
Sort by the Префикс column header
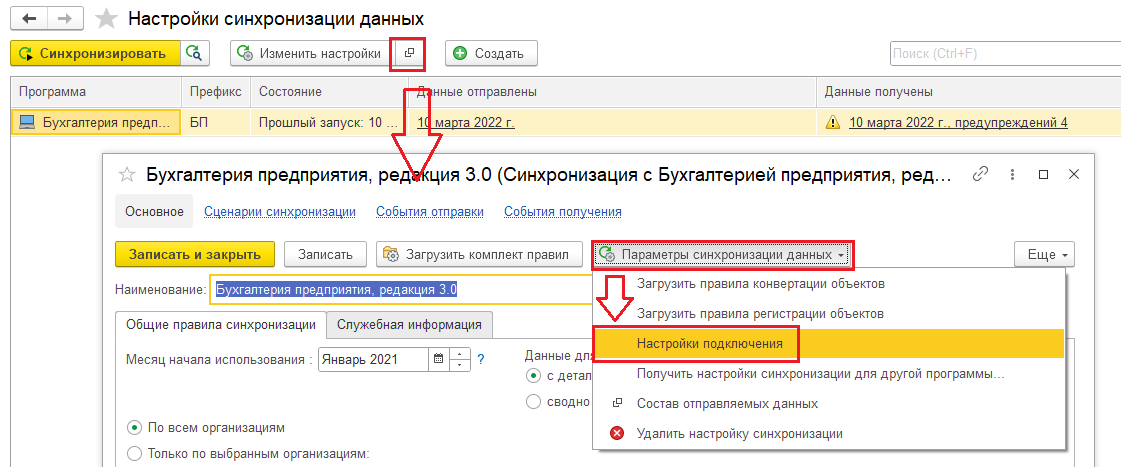coord(215,92)
